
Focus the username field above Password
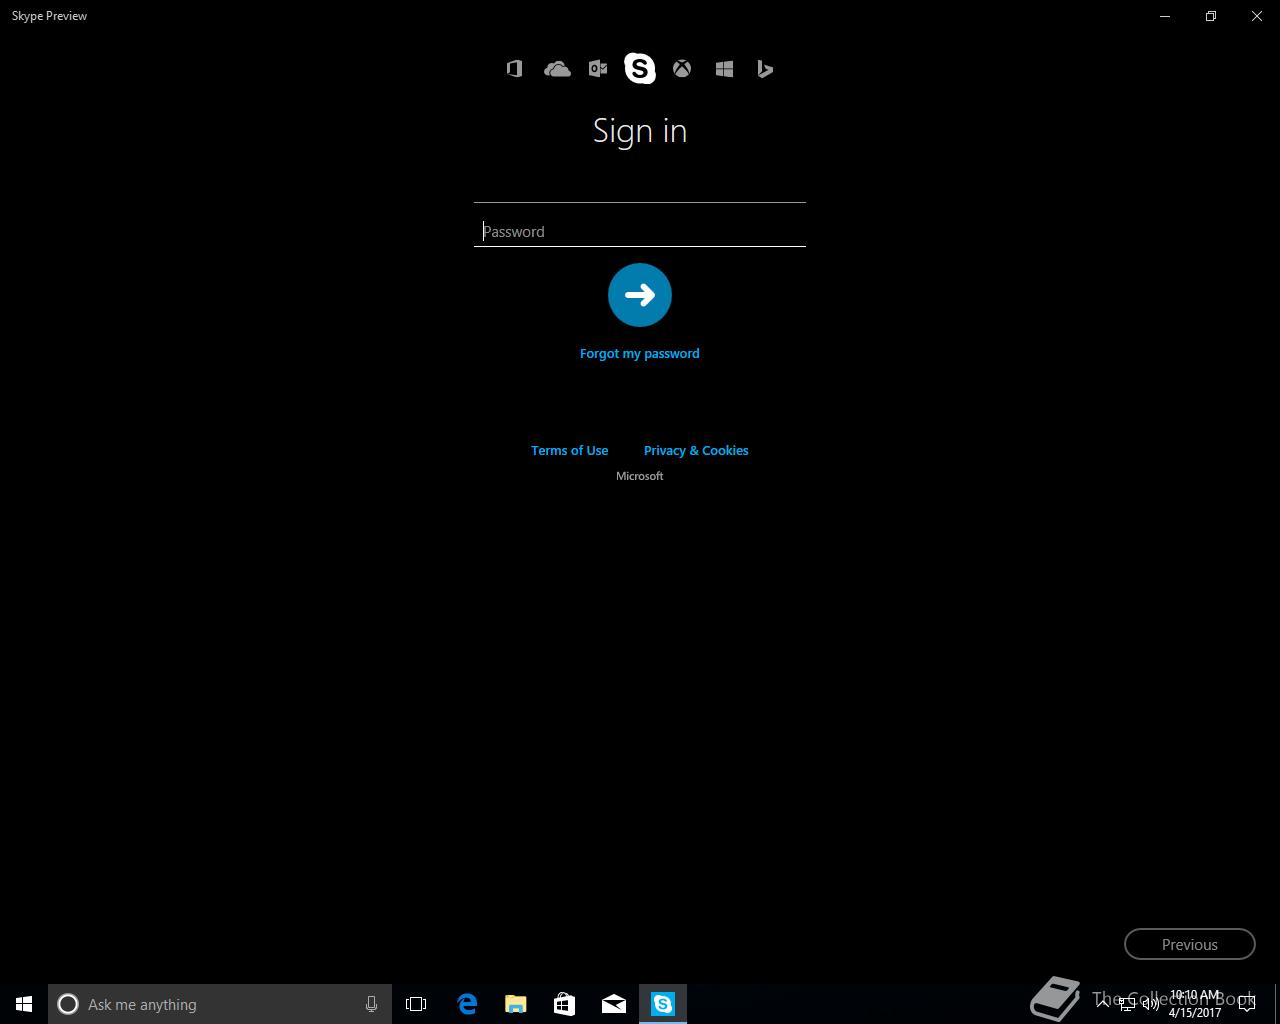click(x=640, y=187)
